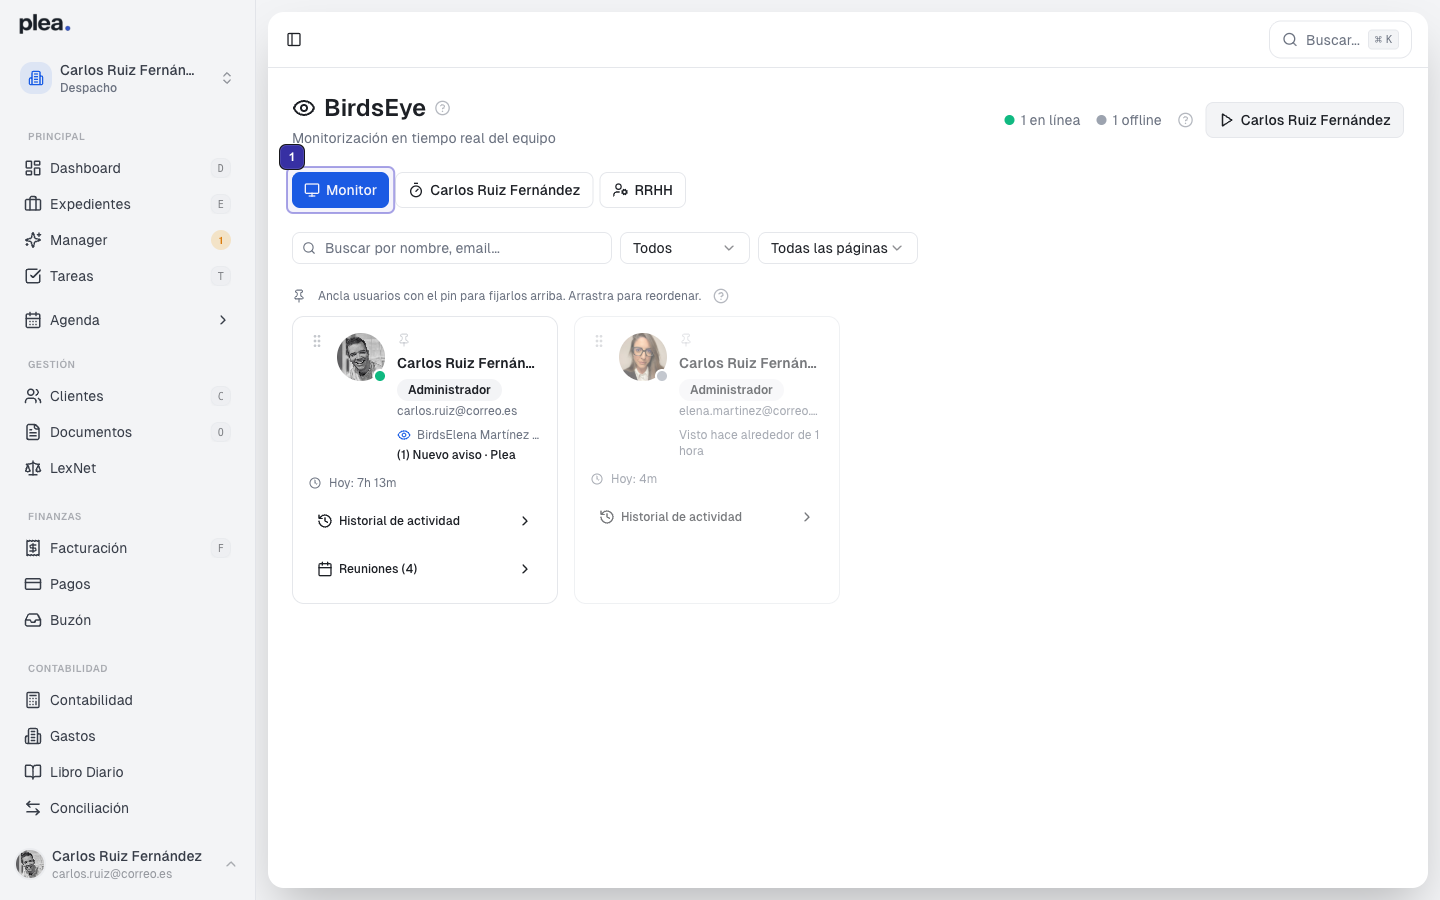The height and width of the screenshot is (900, 1440).
Task: Switch to Carlos Ruiz Fernández timer tab
Action: 494,190
